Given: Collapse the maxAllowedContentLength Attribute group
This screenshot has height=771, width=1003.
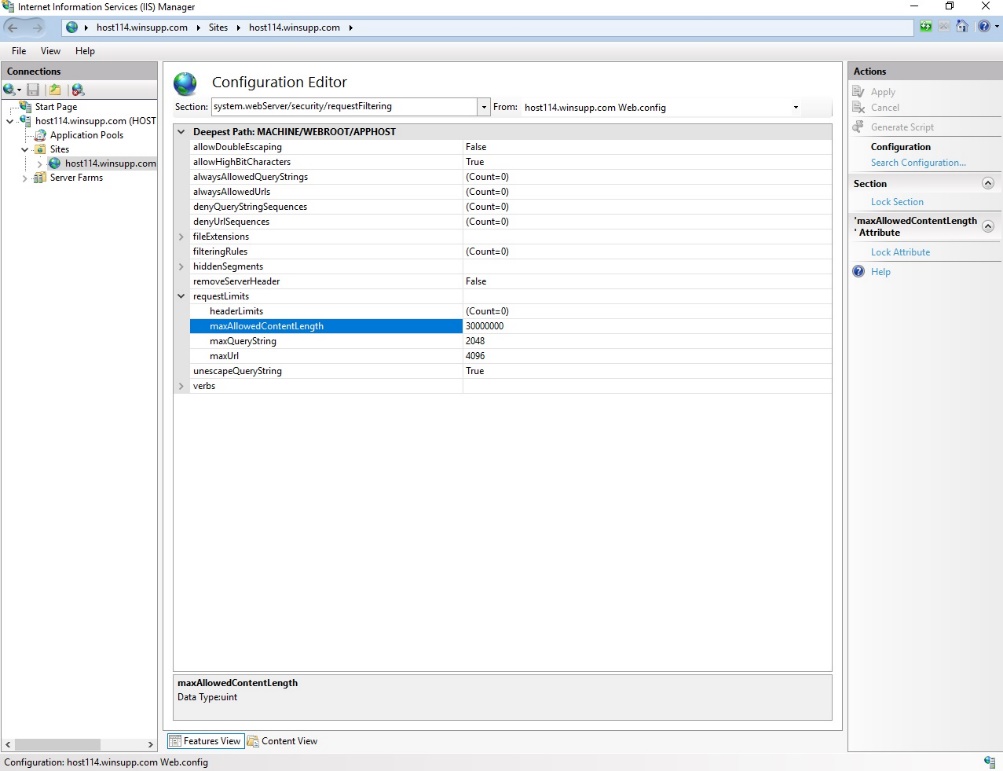Looking at the screenshot, I should tap(988, 227).
